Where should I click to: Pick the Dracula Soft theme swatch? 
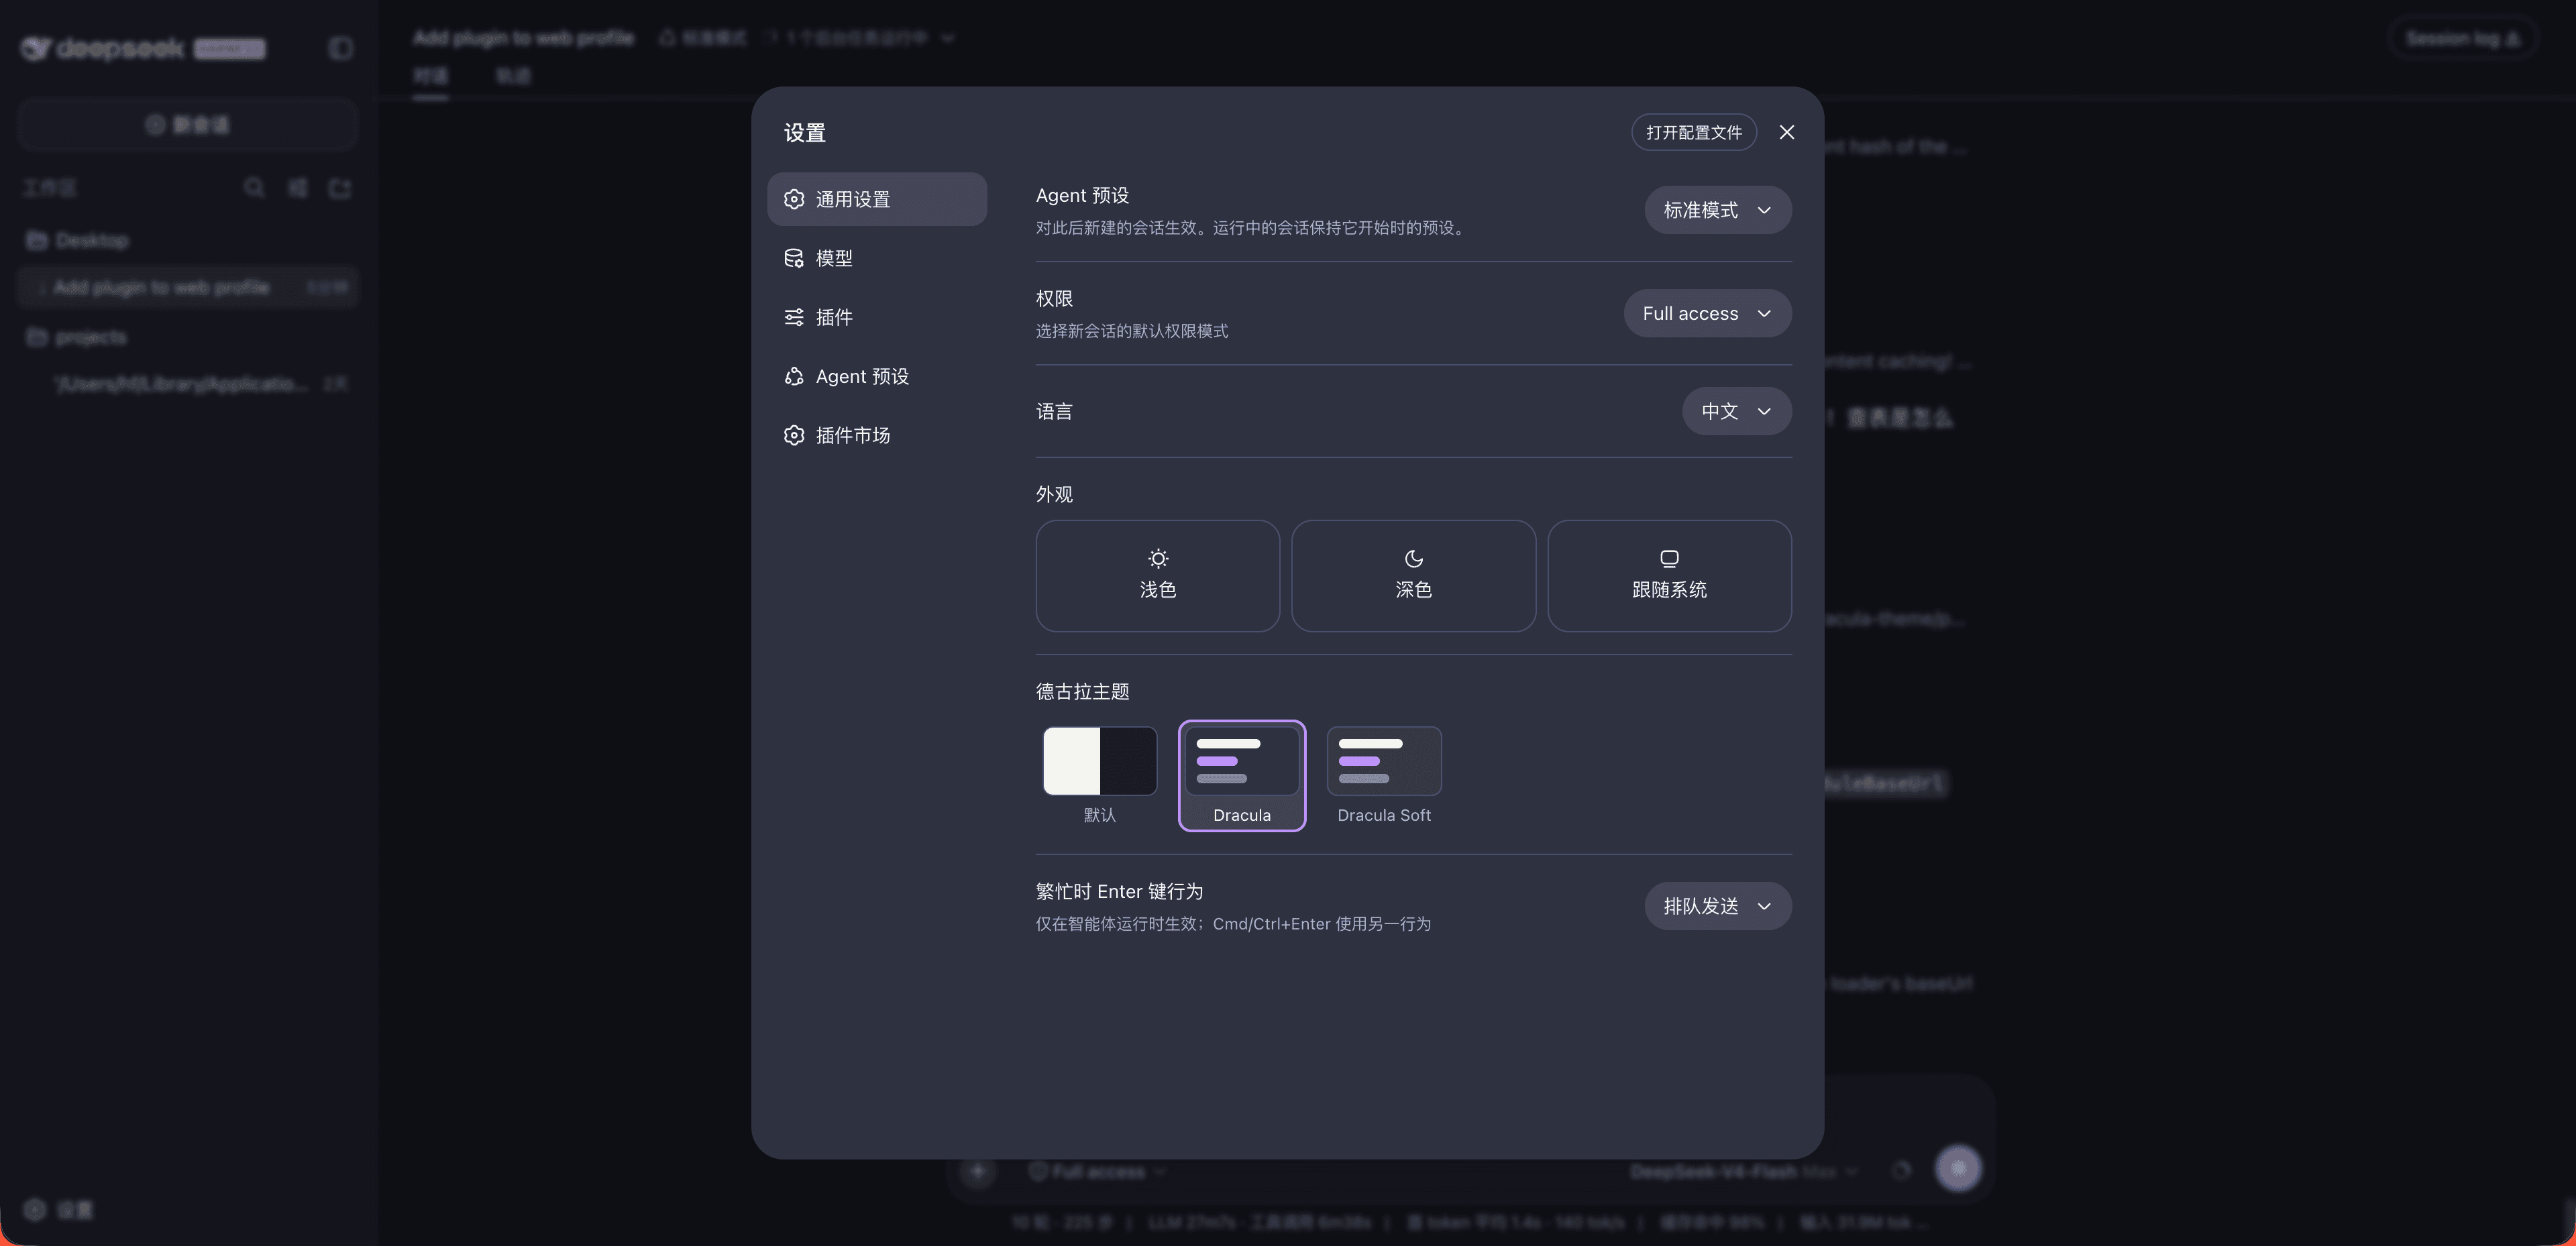1384,775
